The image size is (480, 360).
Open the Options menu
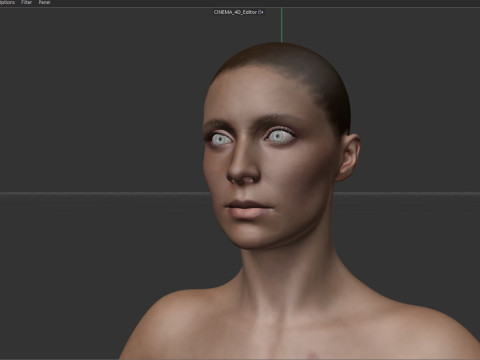7,2
